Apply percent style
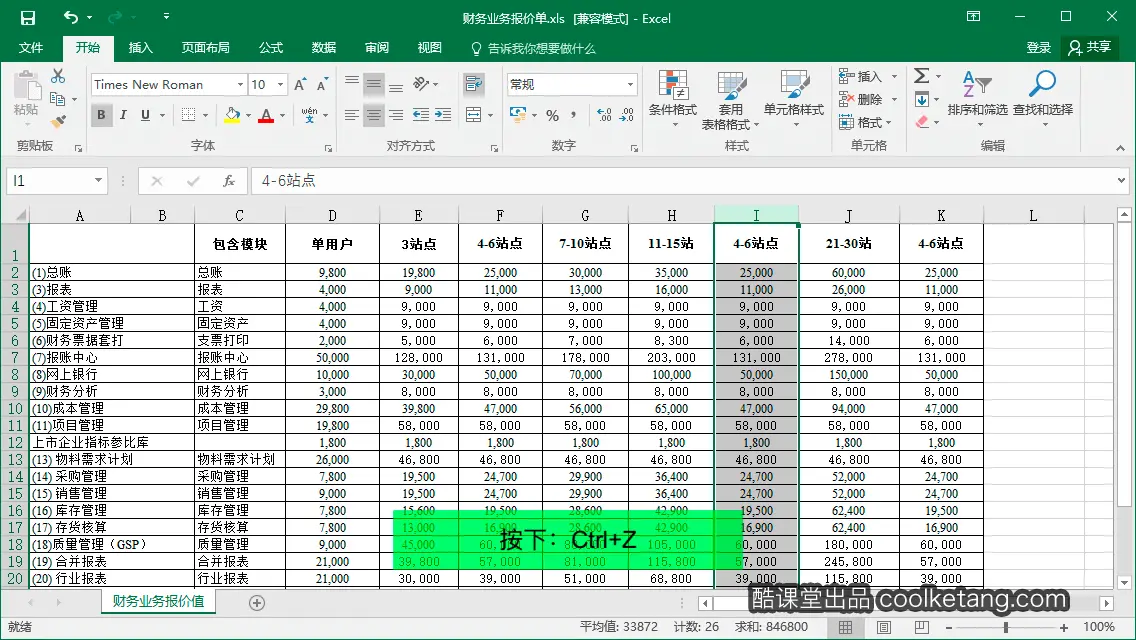The height and width of the screenshot is (640, 1136). click(552, 115)
